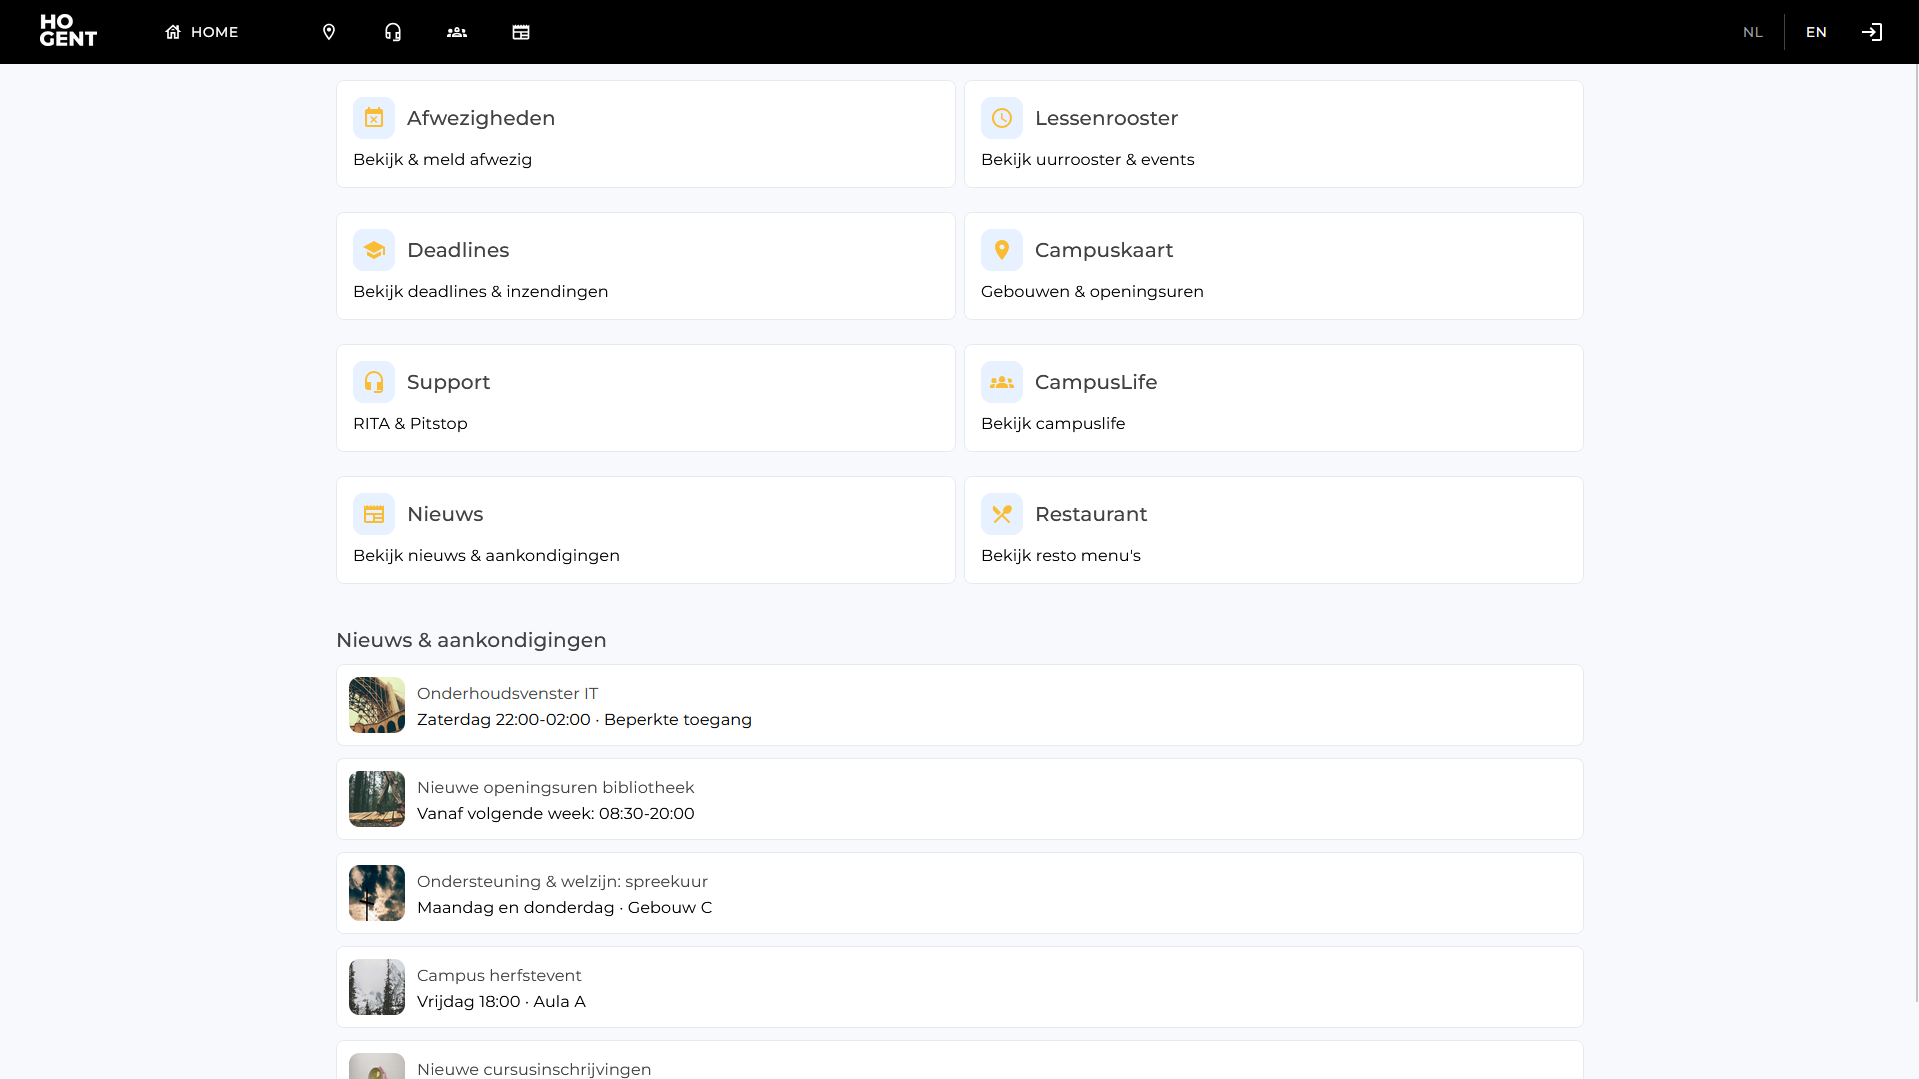The image size is (1919, 1079).
Task: Click the Campus herfstevent thumbnail image
Action: tap(377, 987)
